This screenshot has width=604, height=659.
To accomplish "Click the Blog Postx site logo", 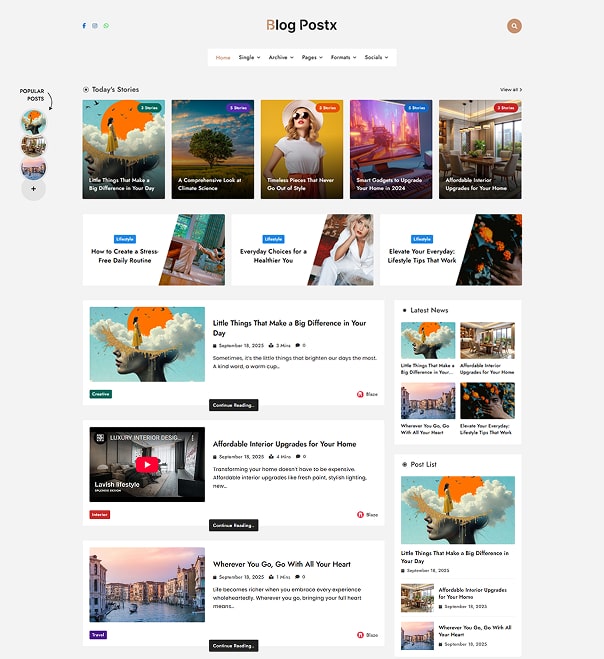I will pos(302,25).
